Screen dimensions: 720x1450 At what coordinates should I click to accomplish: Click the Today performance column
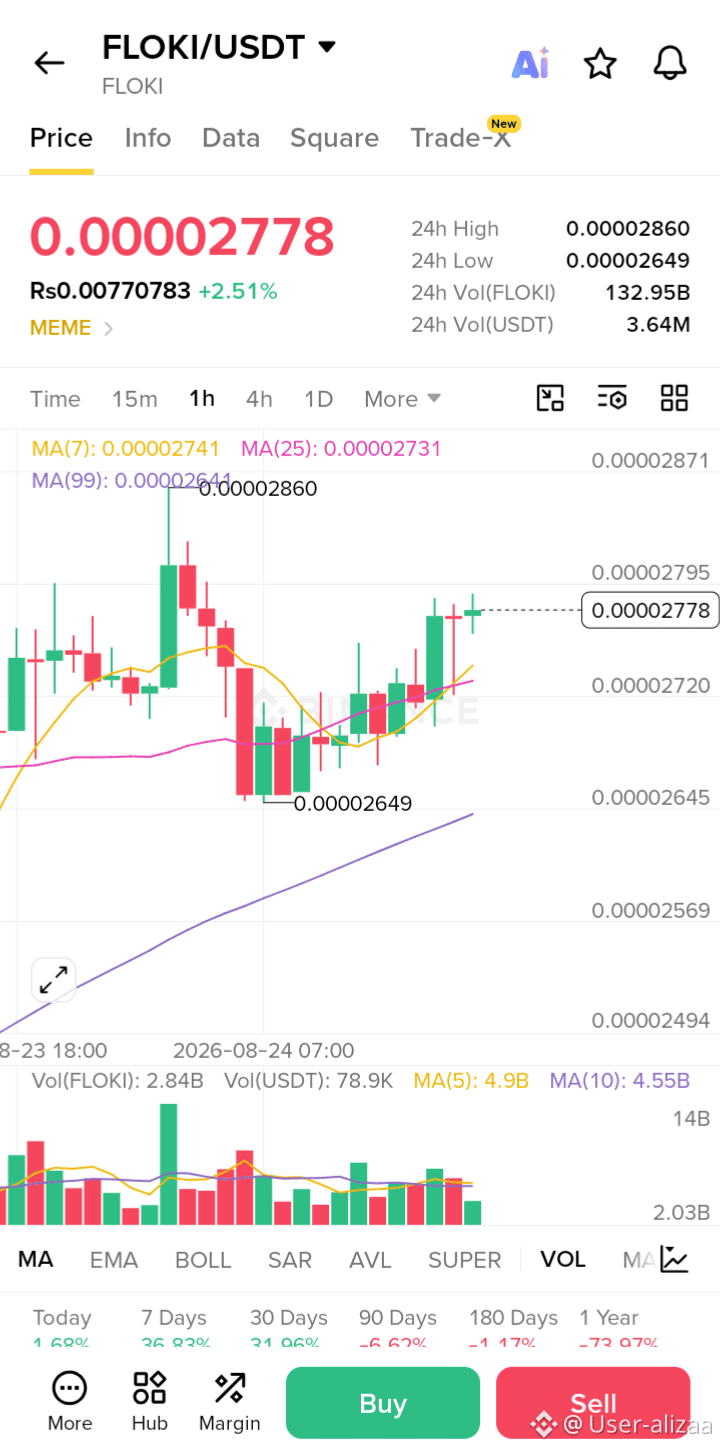[62, 1330]
